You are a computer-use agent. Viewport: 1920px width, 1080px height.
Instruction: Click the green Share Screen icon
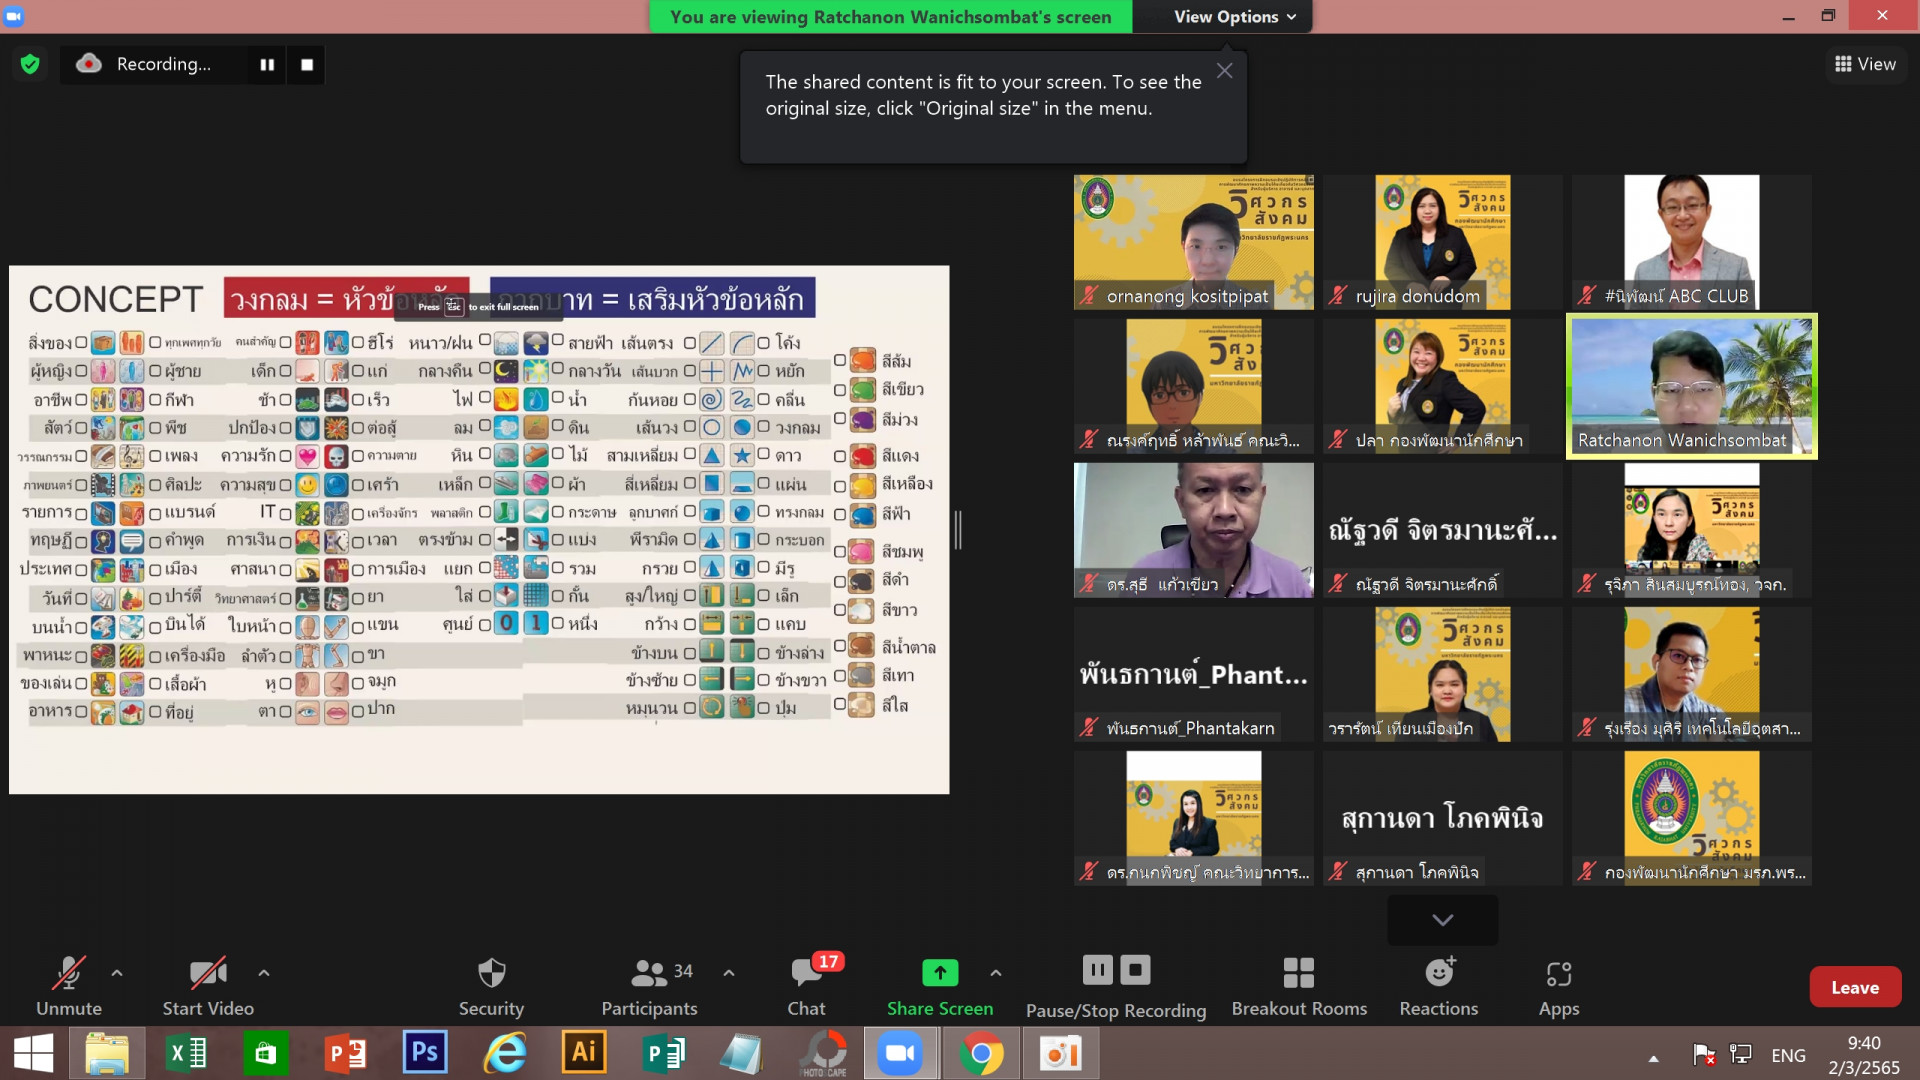[939, 972]
